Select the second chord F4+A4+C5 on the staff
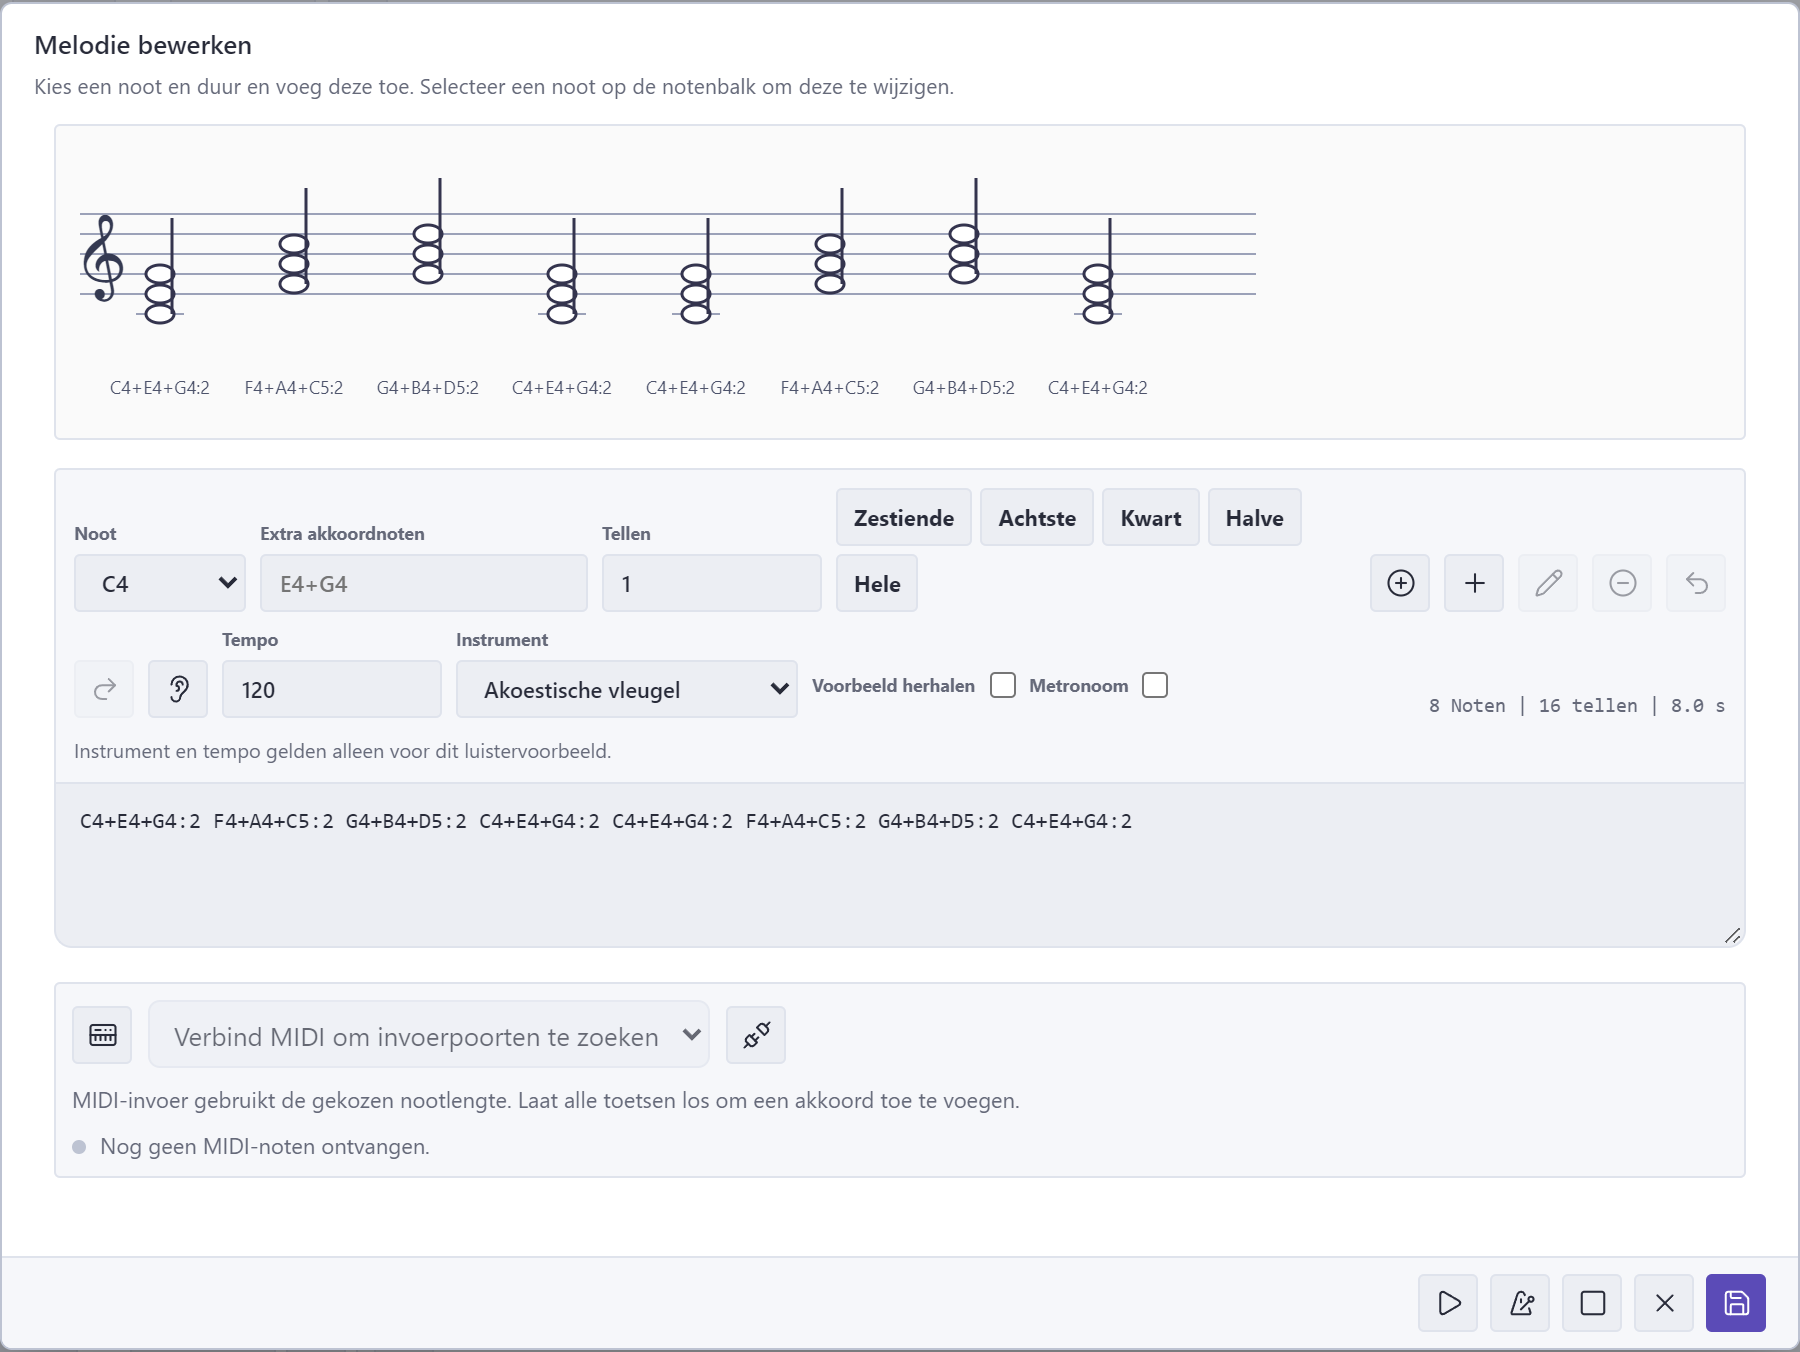 tap(294, 263)
